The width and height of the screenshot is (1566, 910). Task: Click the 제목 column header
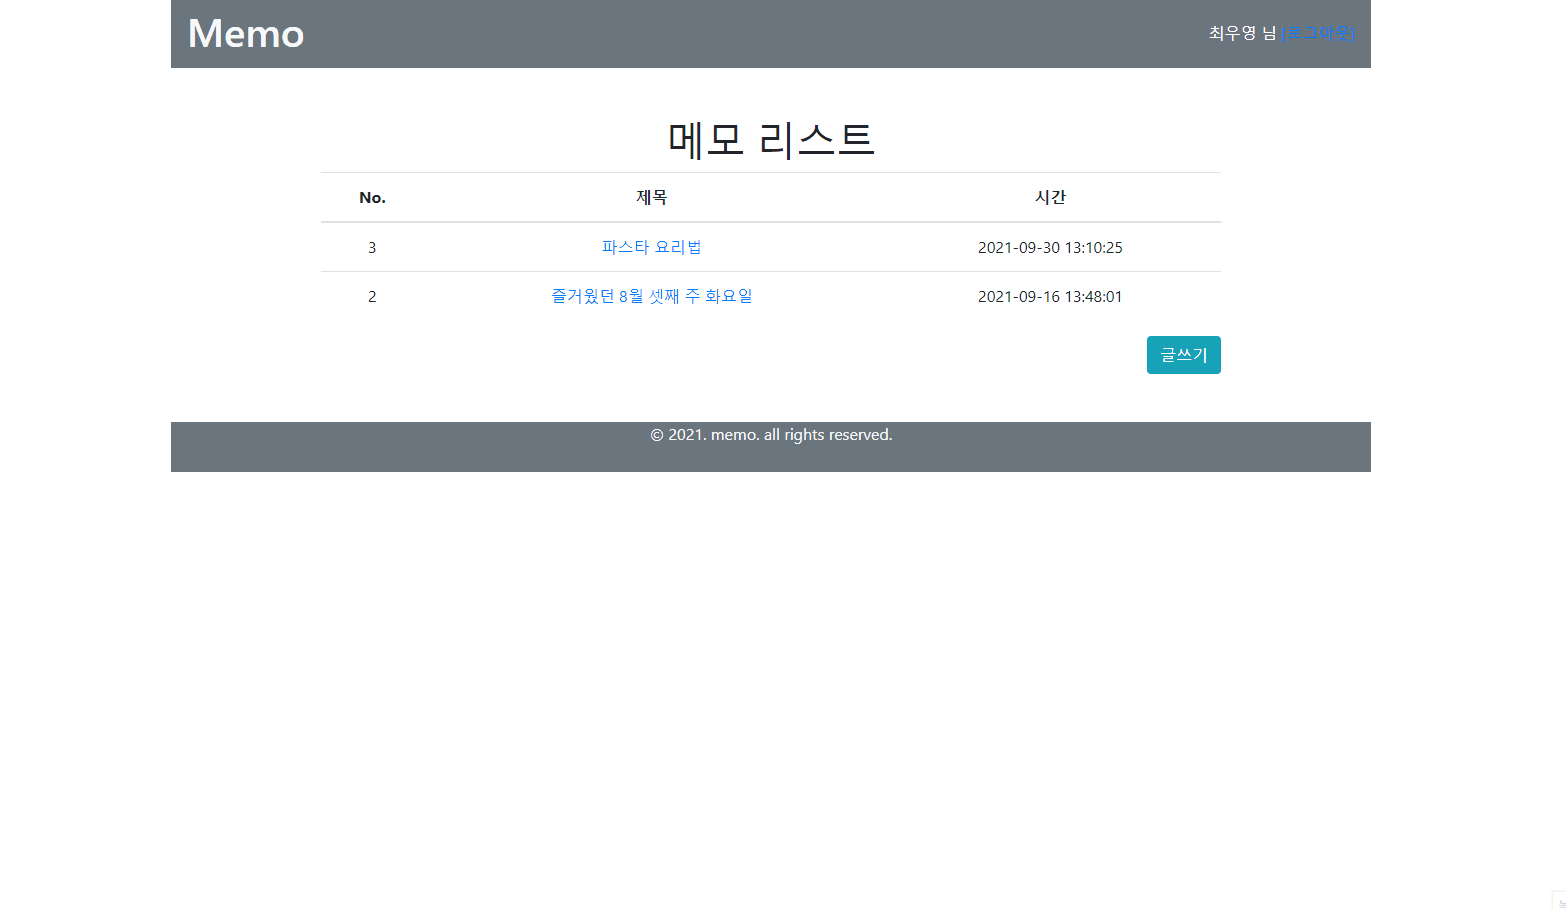[651, 197]
